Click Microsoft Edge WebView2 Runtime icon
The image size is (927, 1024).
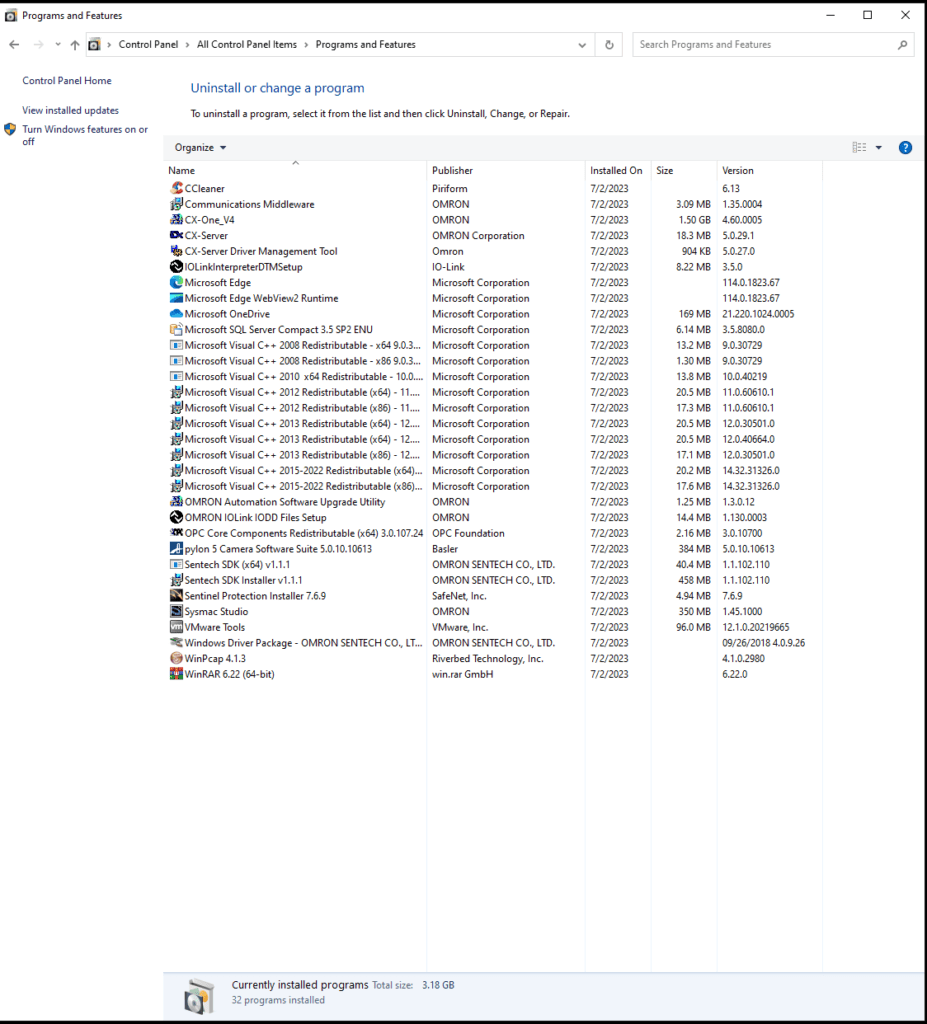[x=176, y=298]
